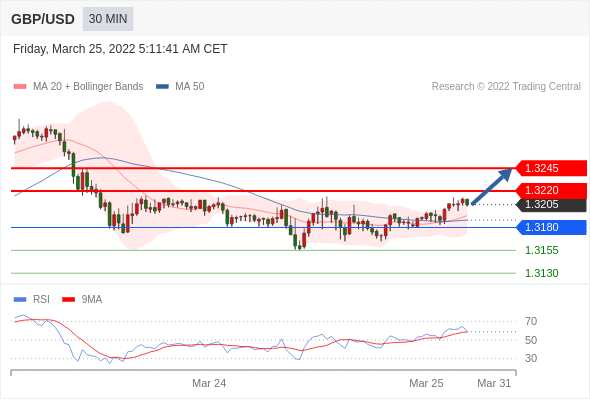Viewport: 590px width, 400px height.
Task: Click the 1.3245 resistance price tag
Action: click(550, 168)
